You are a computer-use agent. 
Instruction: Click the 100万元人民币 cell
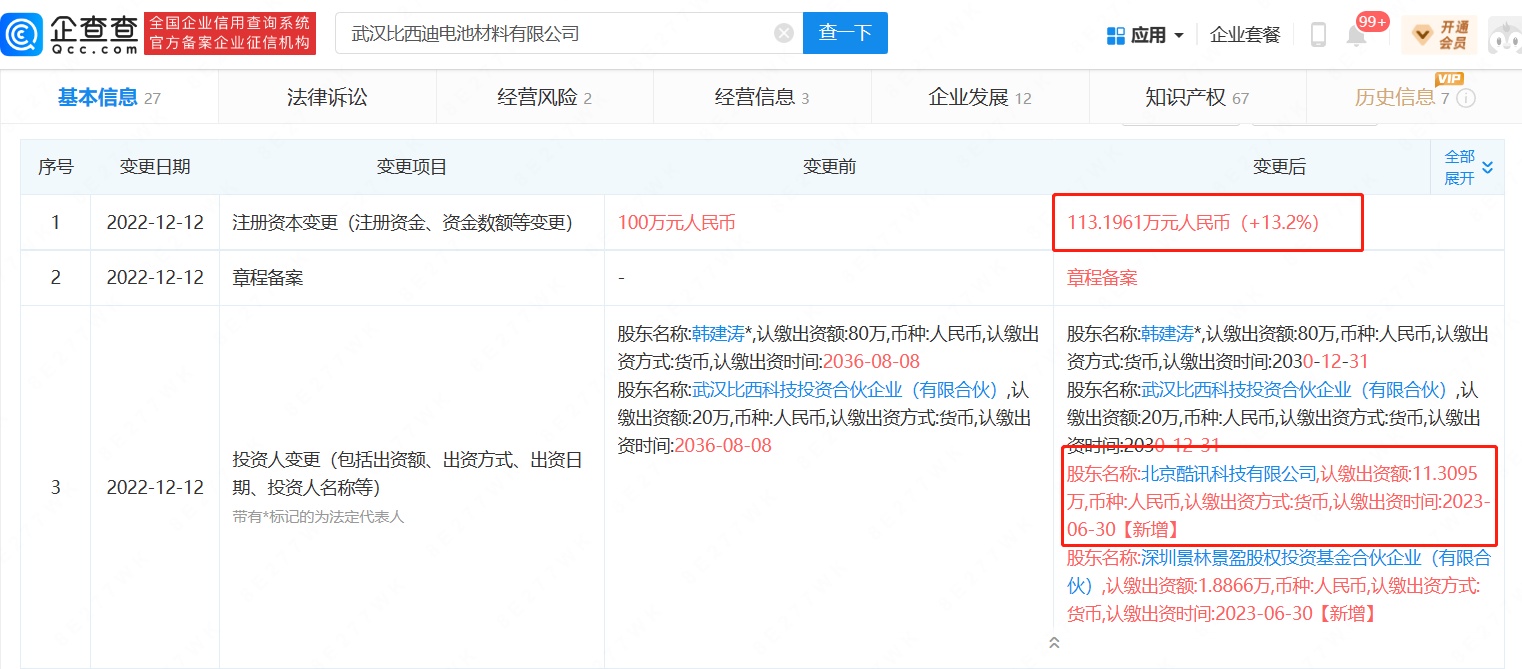pos(677,223)
